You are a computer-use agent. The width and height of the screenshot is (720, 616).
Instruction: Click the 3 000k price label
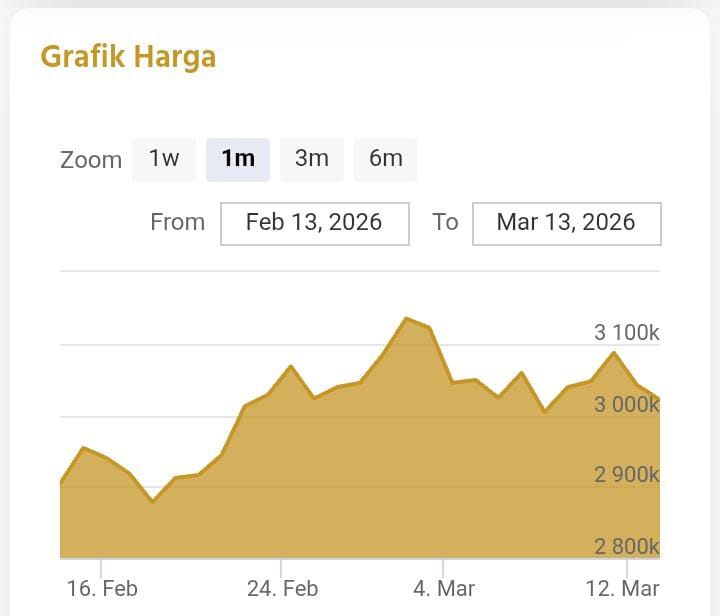(626, 404)
